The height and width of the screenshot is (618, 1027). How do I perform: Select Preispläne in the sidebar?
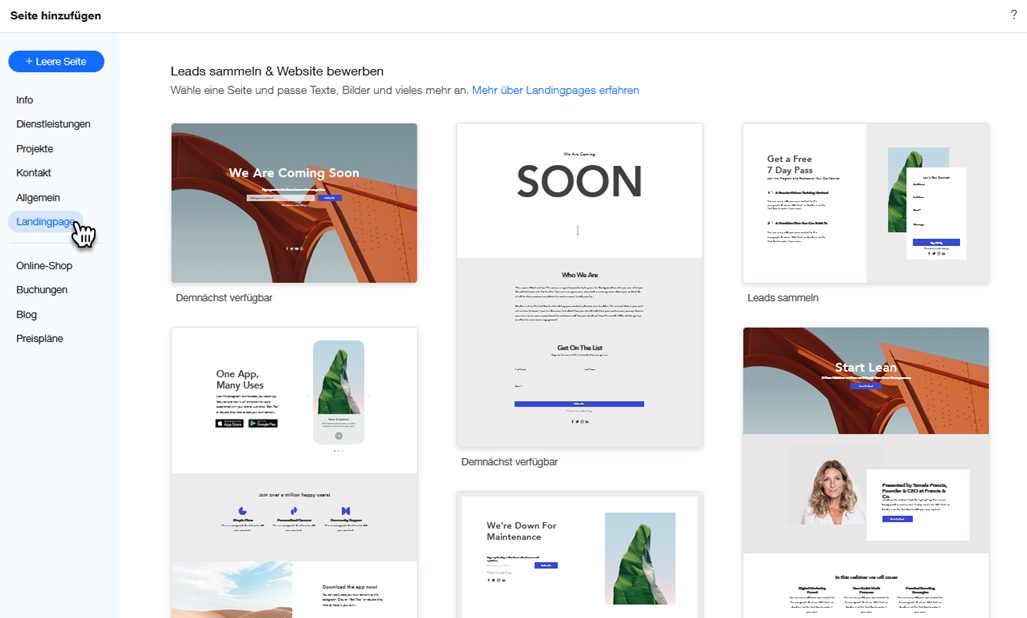tap(40, 339)
